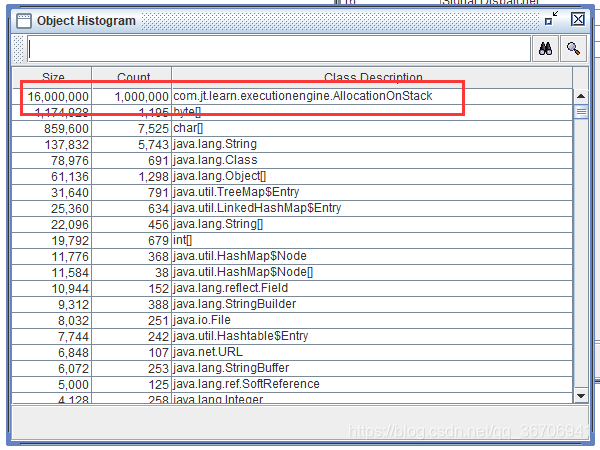Select the AllocationOnStack class row
This screenshot has width=600, height=450.
click(x=292, y=96)
